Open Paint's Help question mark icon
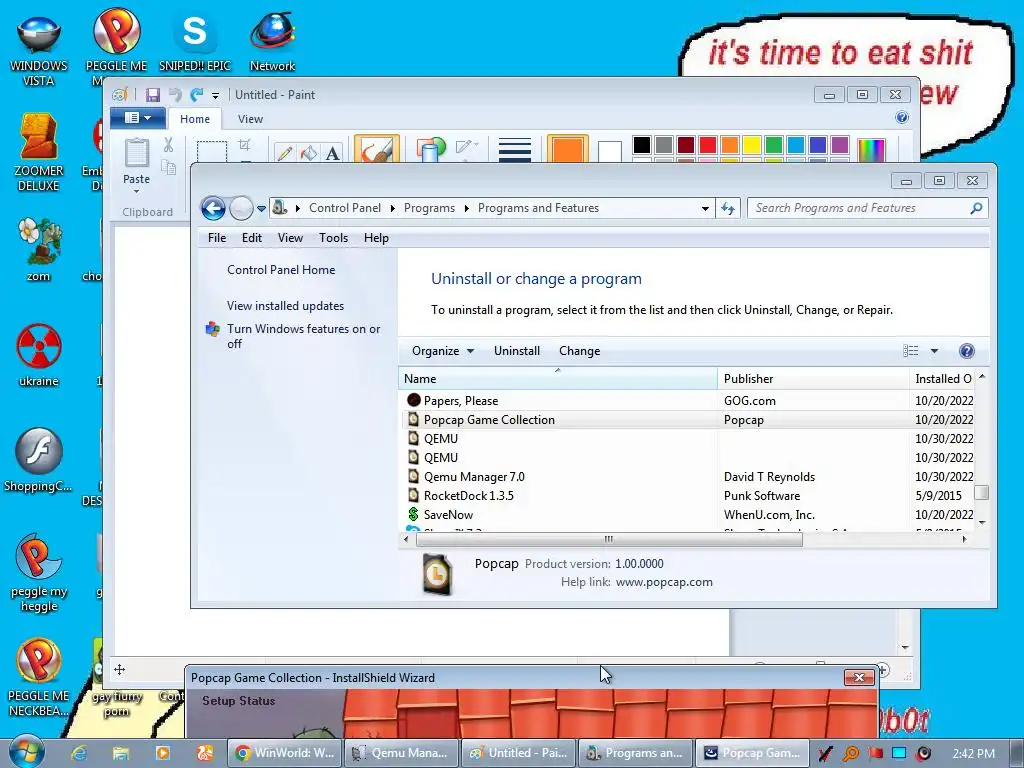This screenshot has height=768, width=1024. (902, 118)
